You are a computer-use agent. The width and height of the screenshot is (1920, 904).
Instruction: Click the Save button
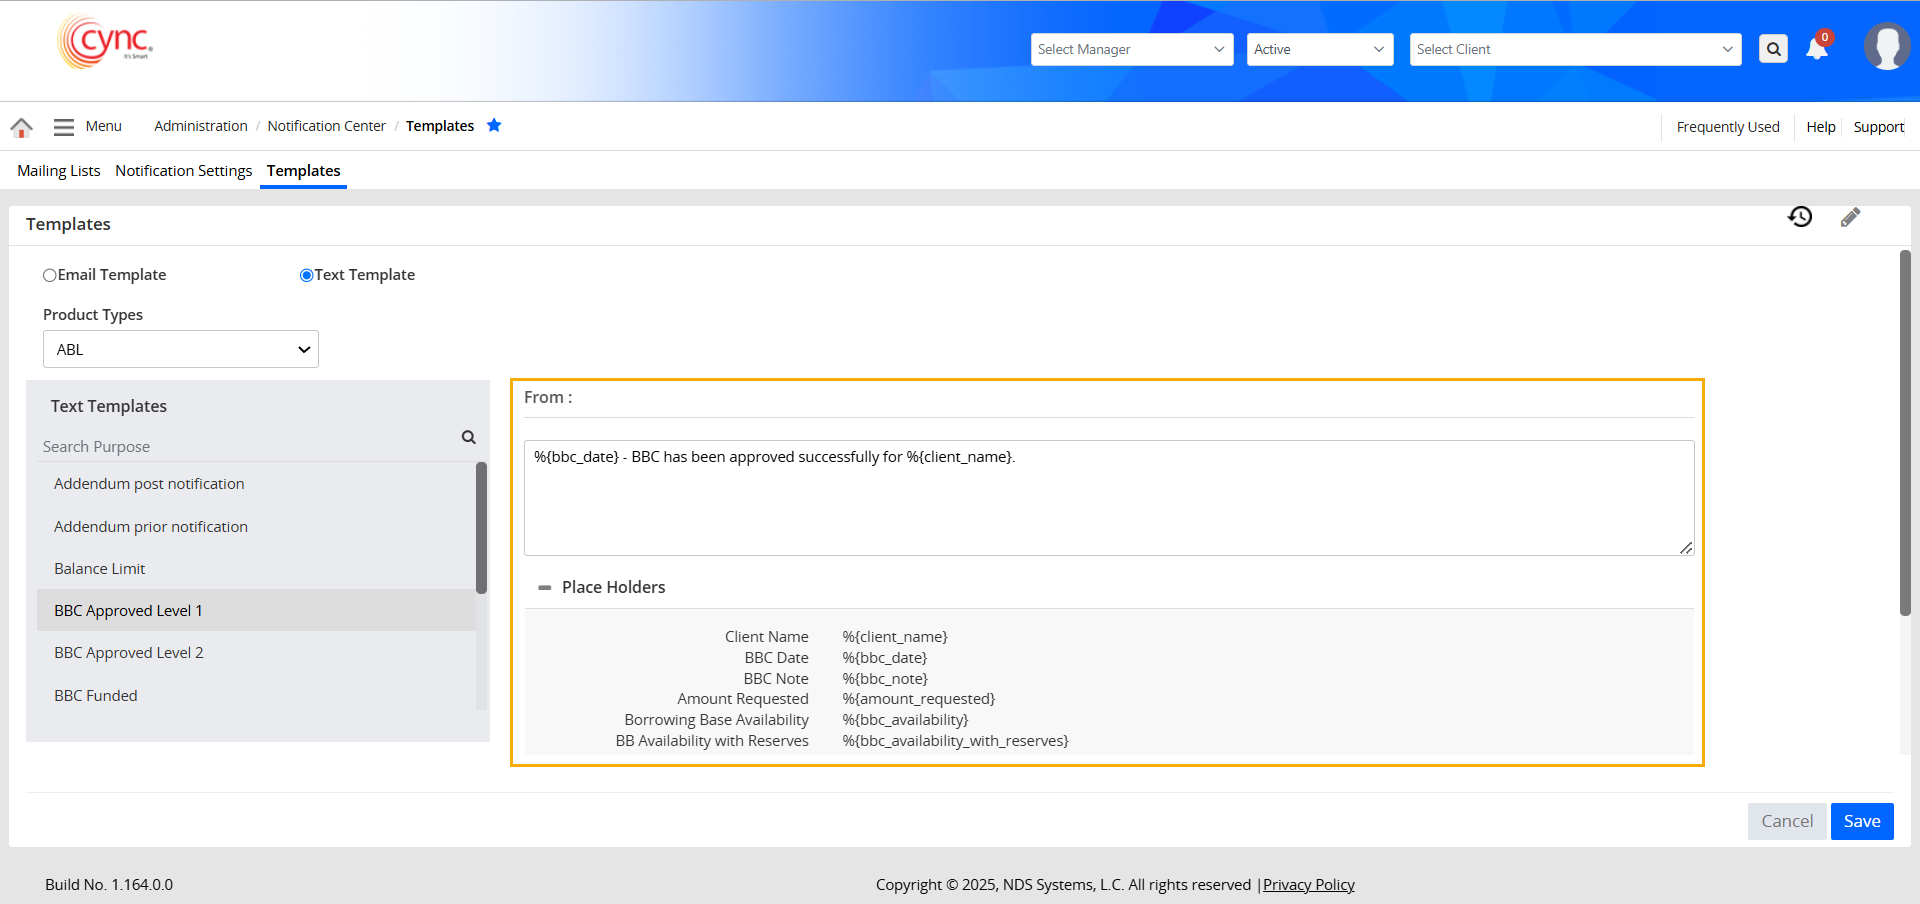[1861, 821]
